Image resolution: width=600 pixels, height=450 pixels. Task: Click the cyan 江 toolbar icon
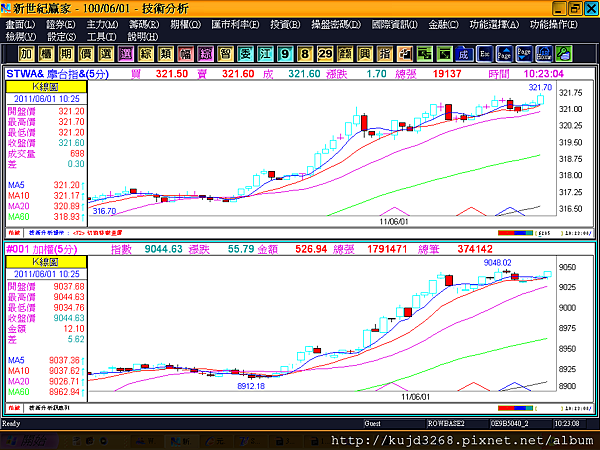point(265,54)
